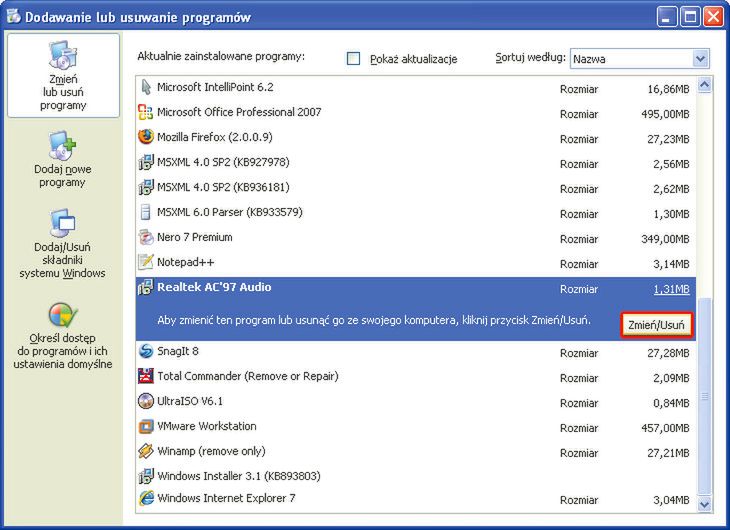This screenshot has height=530, width=730.
Task: Select Microsoft Office Professional 2007 entry
Action: click(416, 112)
